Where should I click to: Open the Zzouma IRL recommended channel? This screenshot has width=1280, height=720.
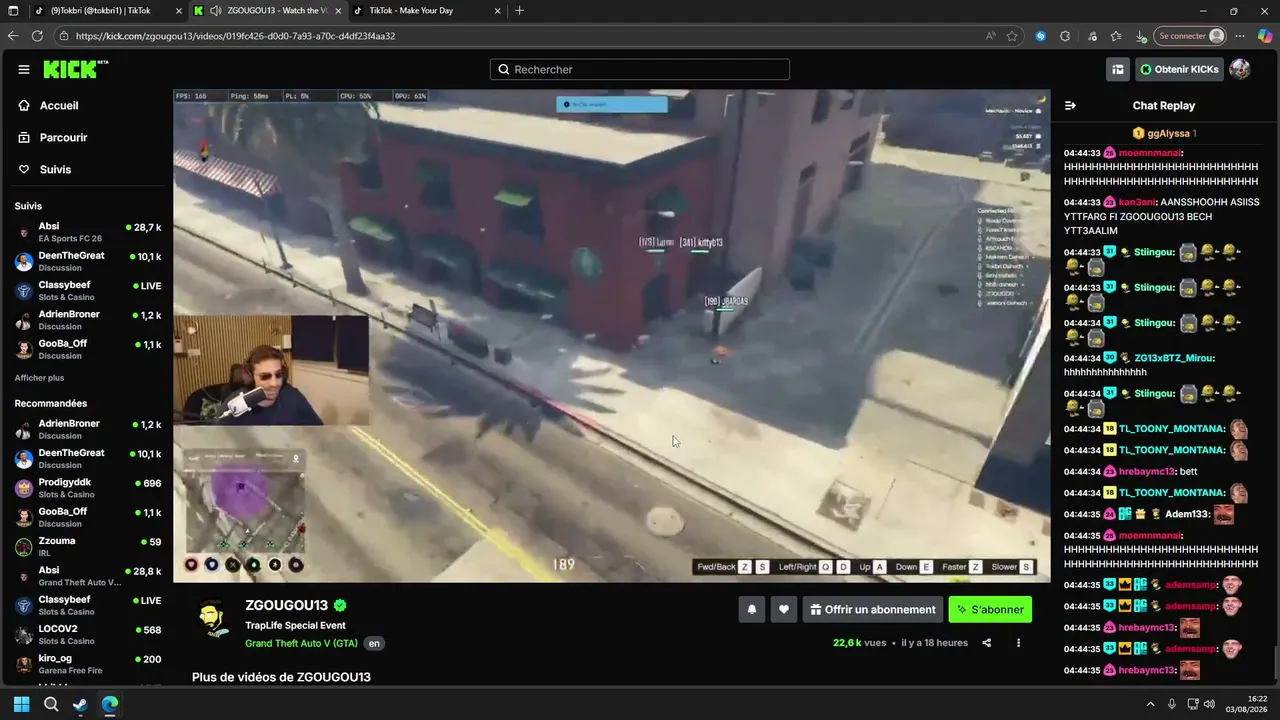coord(88,547)
